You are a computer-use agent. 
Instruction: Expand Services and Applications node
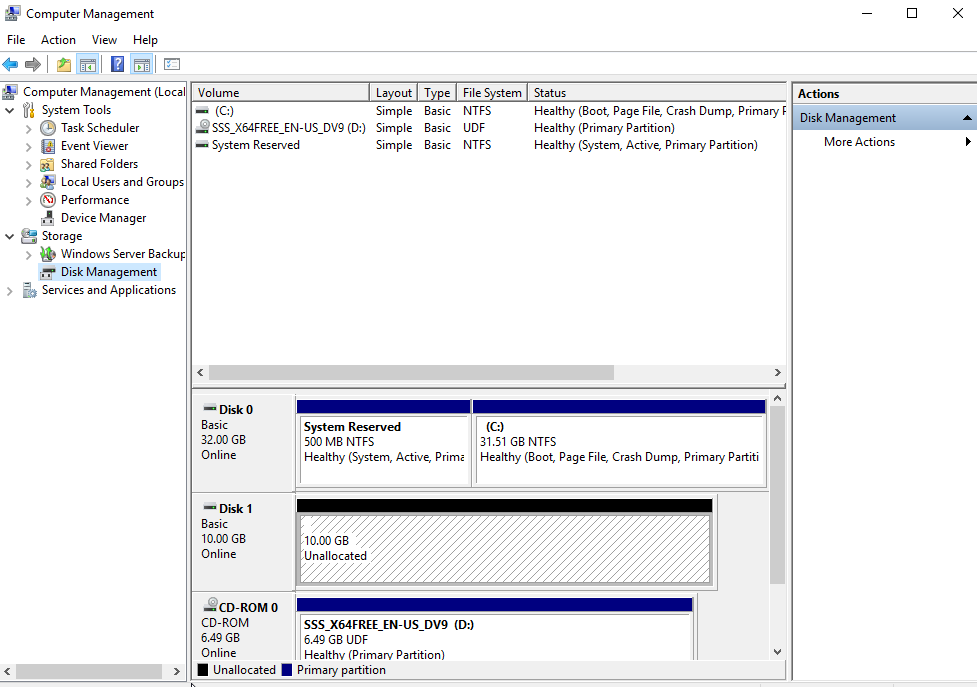pos(10,290)
